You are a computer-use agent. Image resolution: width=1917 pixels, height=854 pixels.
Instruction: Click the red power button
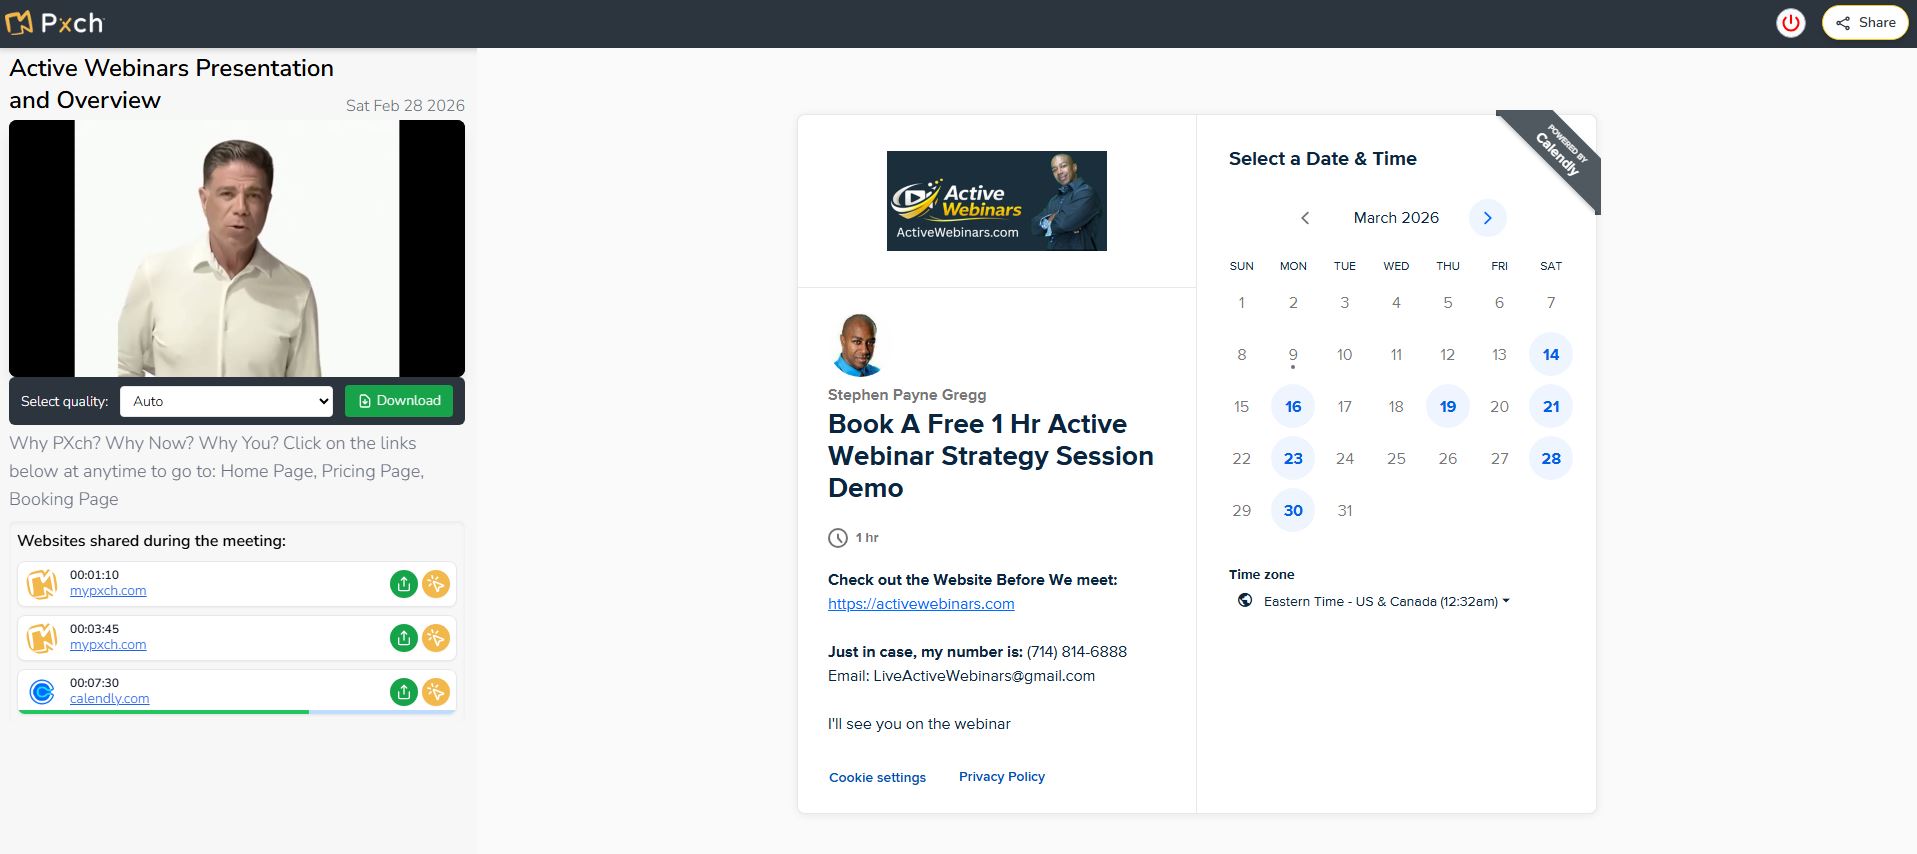[1791, 23]
